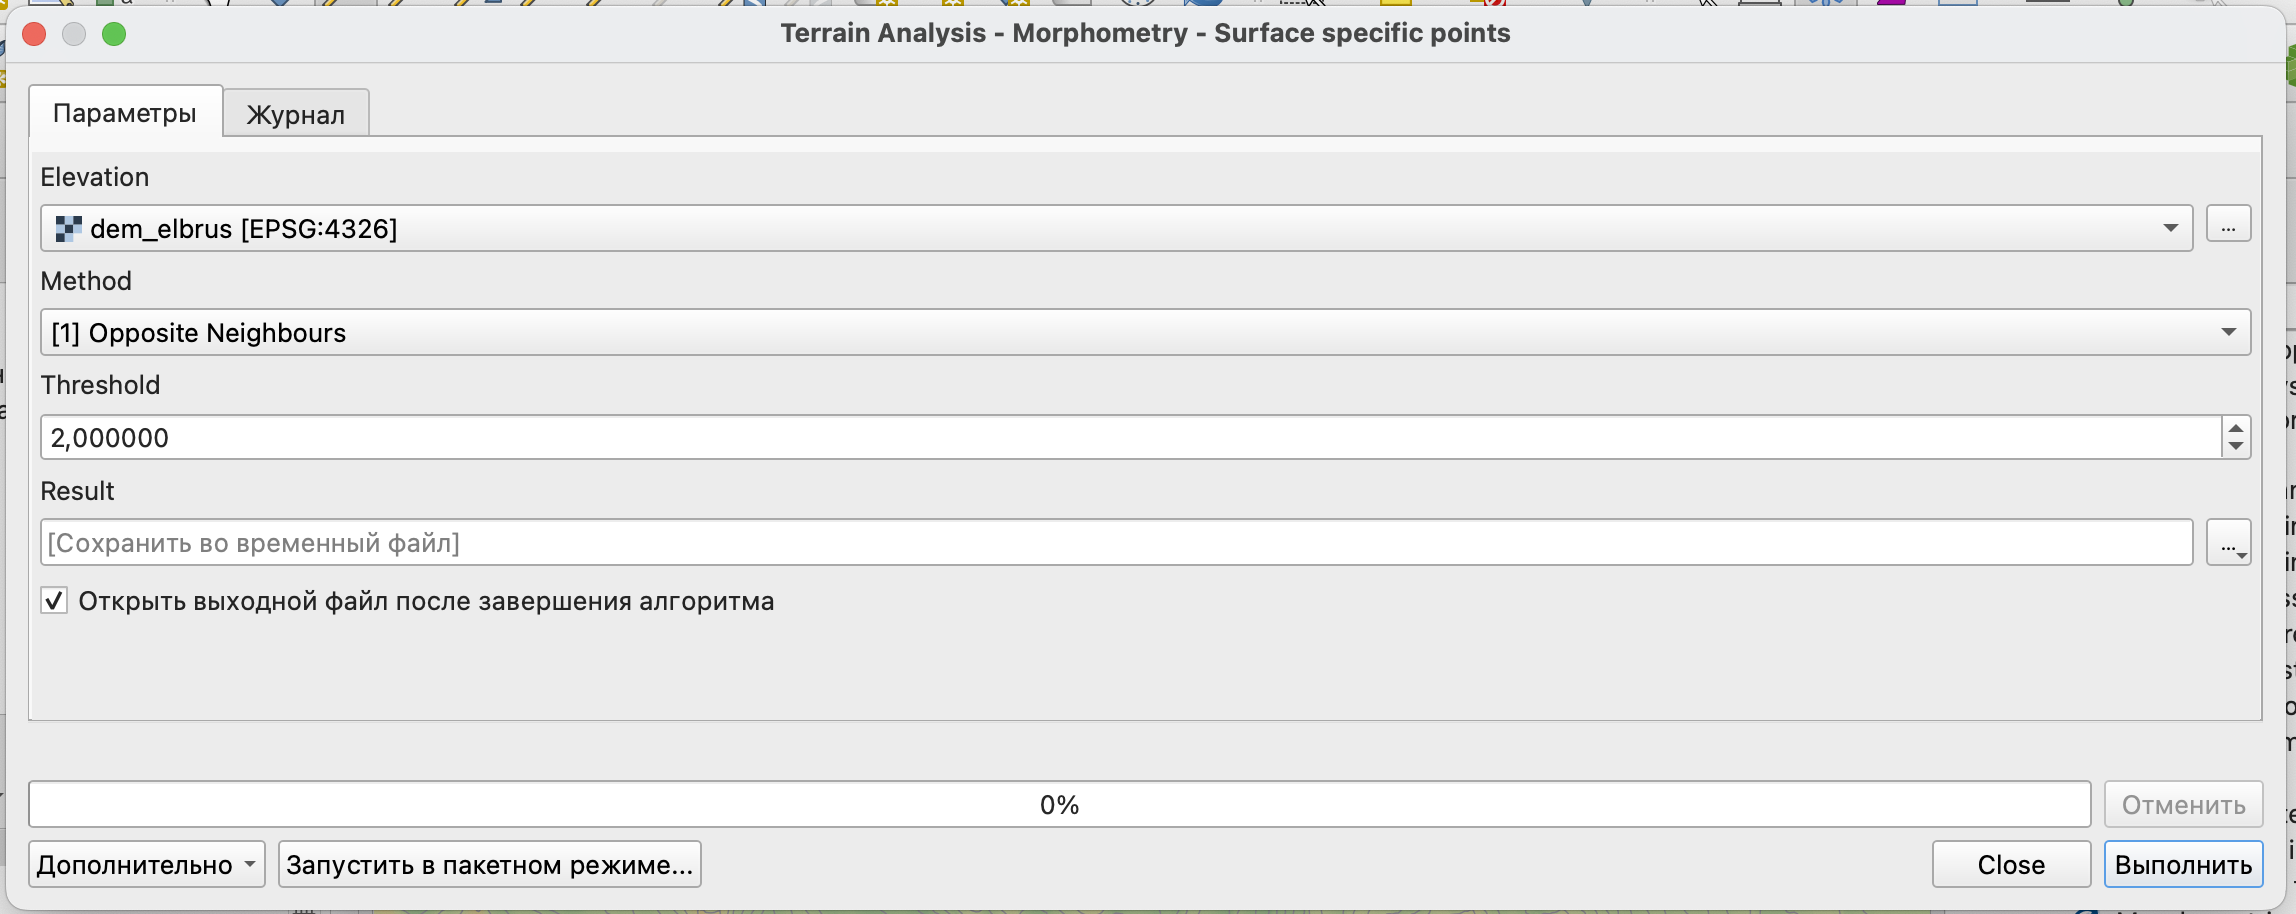Close the dialog with red button
Image resolution: width=2296 pixels, height=914 pixels.
click(x=34, y=34)
